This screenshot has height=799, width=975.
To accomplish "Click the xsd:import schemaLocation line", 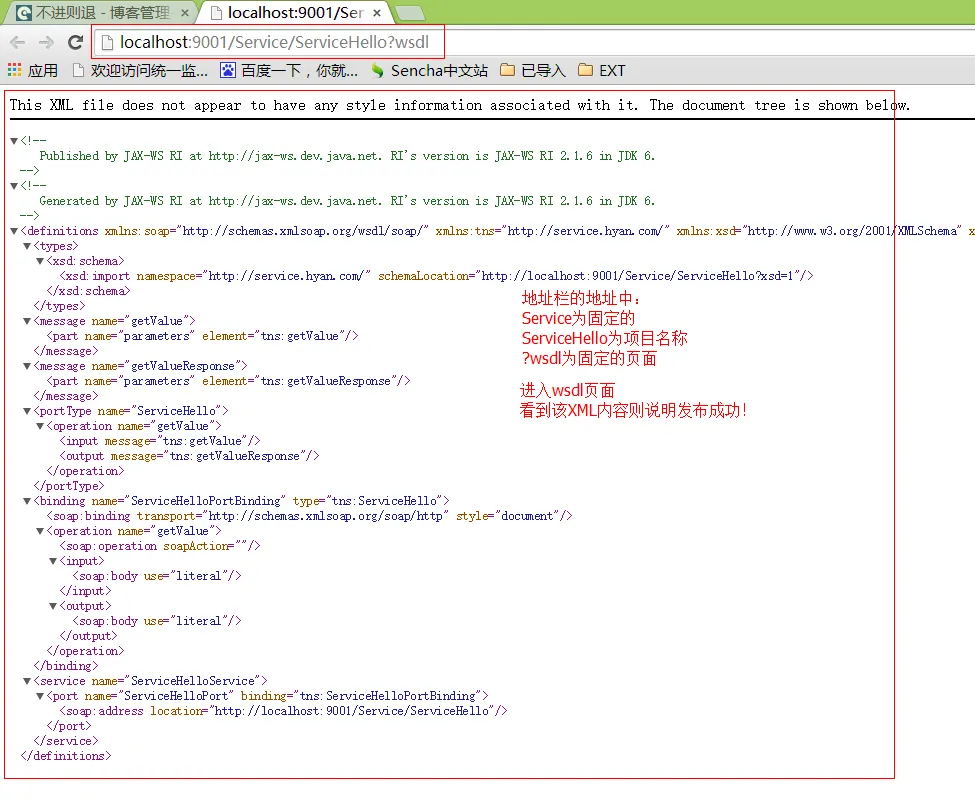I will tap(436, 276).
